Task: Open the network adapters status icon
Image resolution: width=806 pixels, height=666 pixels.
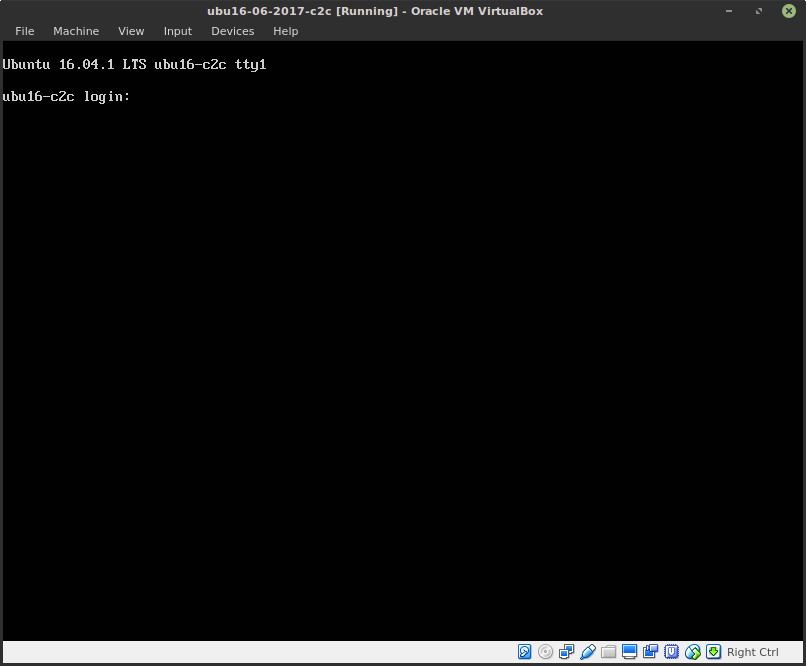Action: tap(566, 651)
